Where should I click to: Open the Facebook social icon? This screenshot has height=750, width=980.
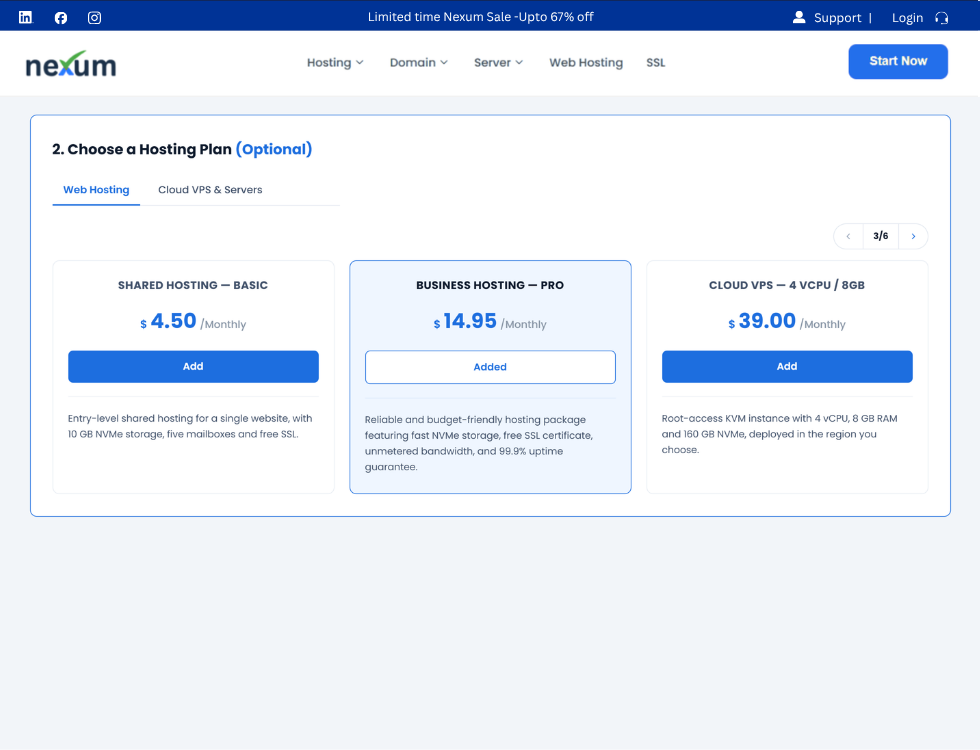[61, 18]
